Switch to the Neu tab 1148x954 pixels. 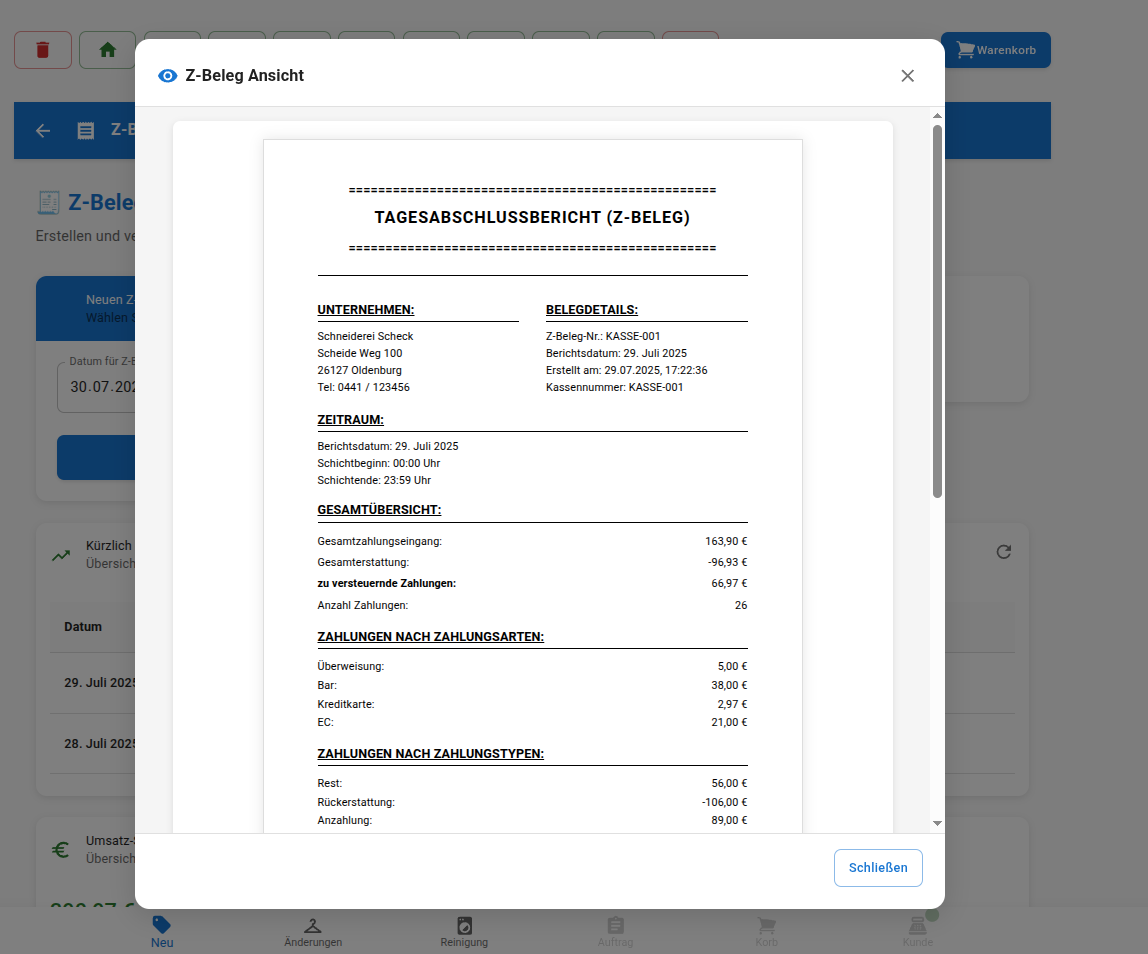161,930
